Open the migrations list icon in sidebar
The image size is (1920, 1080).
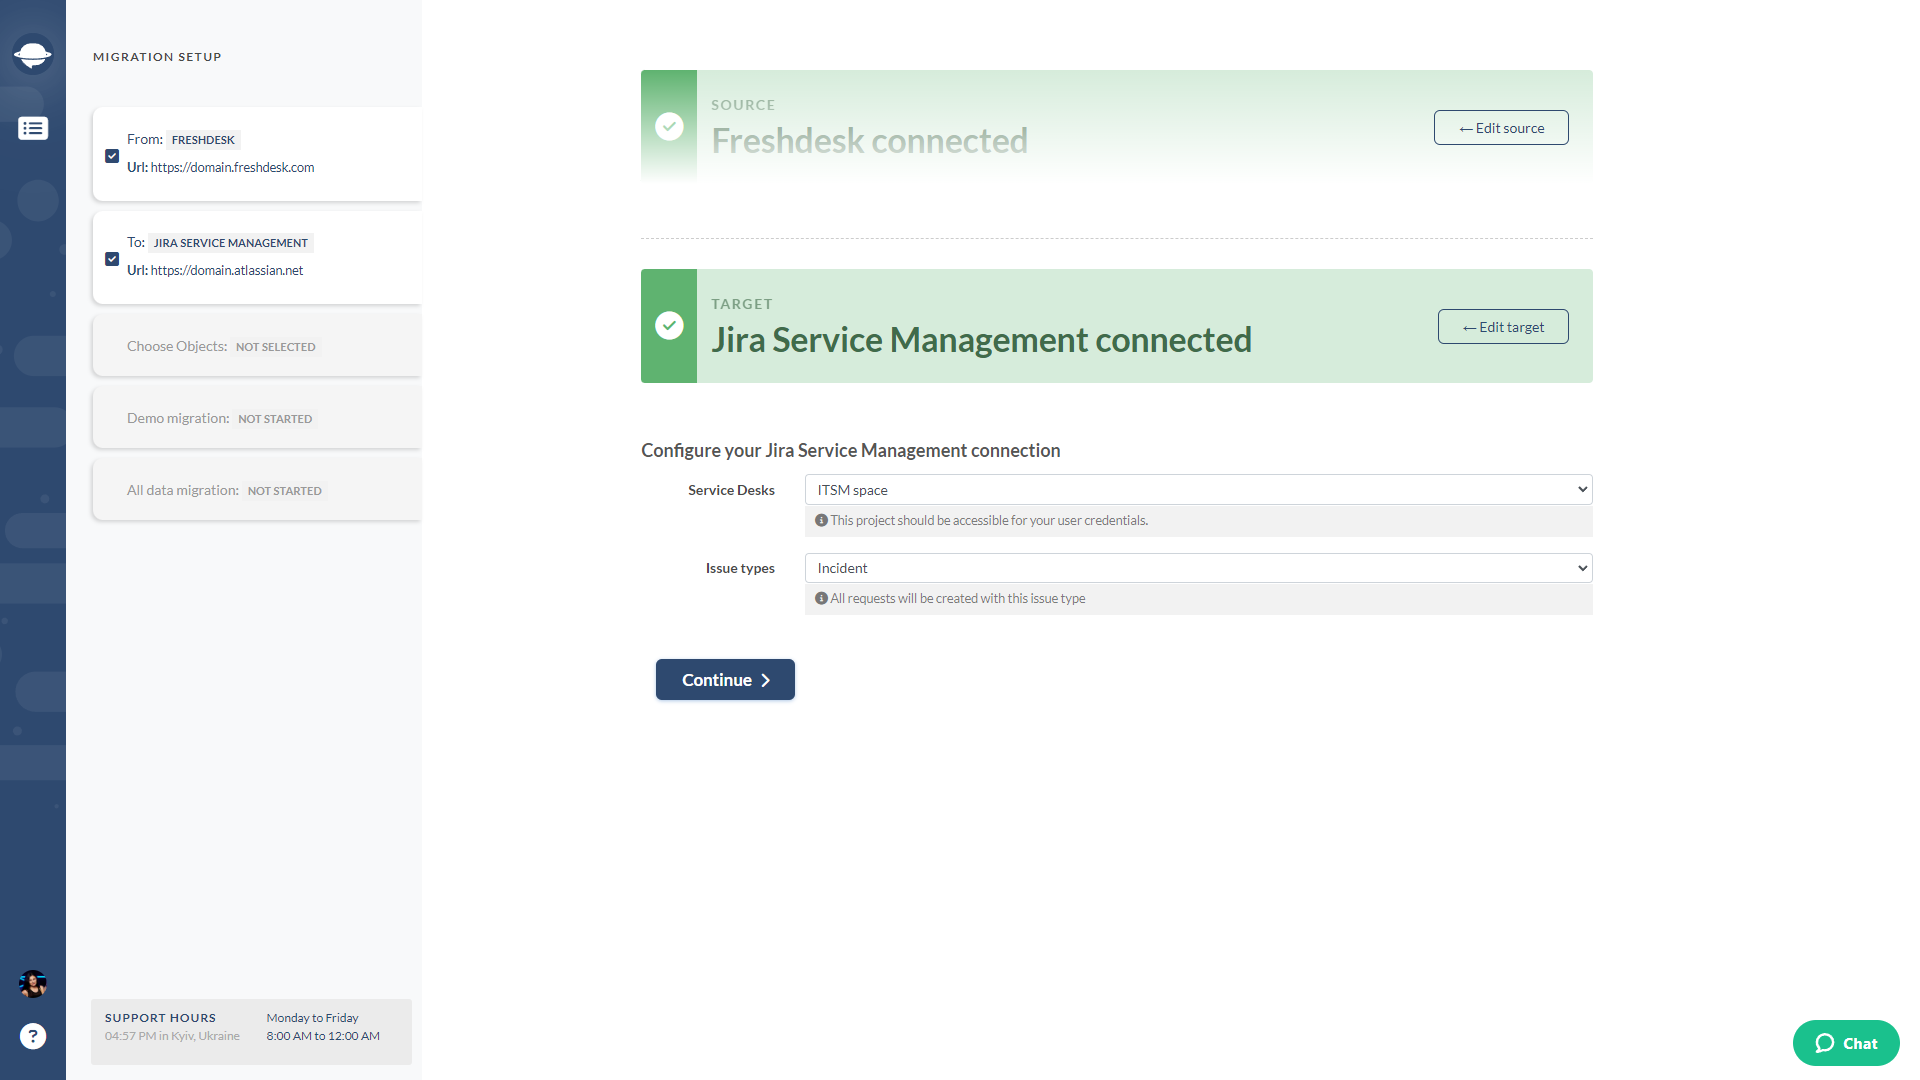coord(33,128)
